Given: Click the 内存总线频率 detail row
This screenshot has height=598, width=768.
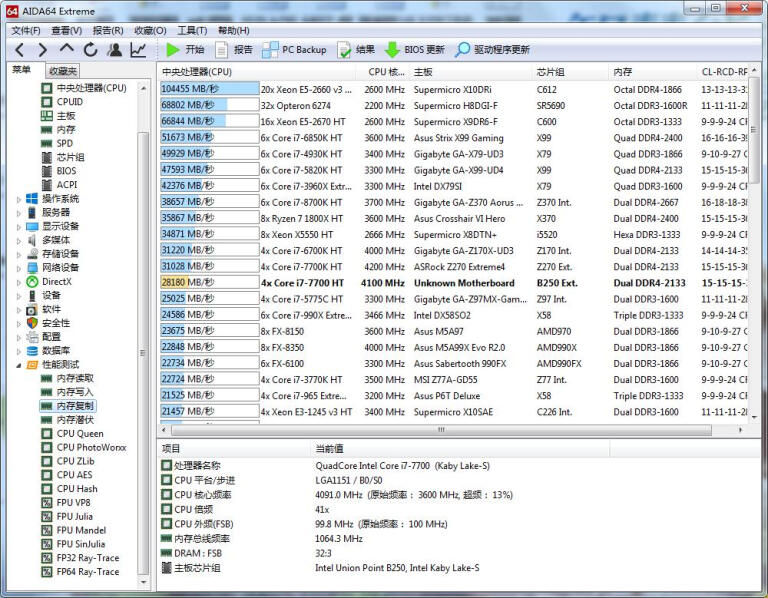Looking at the screenshot, I should 458,539.
